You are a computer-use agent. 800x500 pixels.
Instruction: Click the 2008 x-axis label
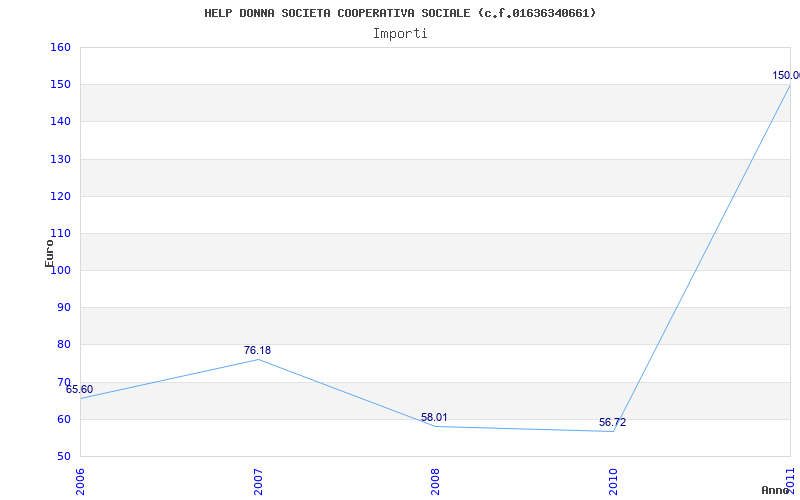point(435,482)
